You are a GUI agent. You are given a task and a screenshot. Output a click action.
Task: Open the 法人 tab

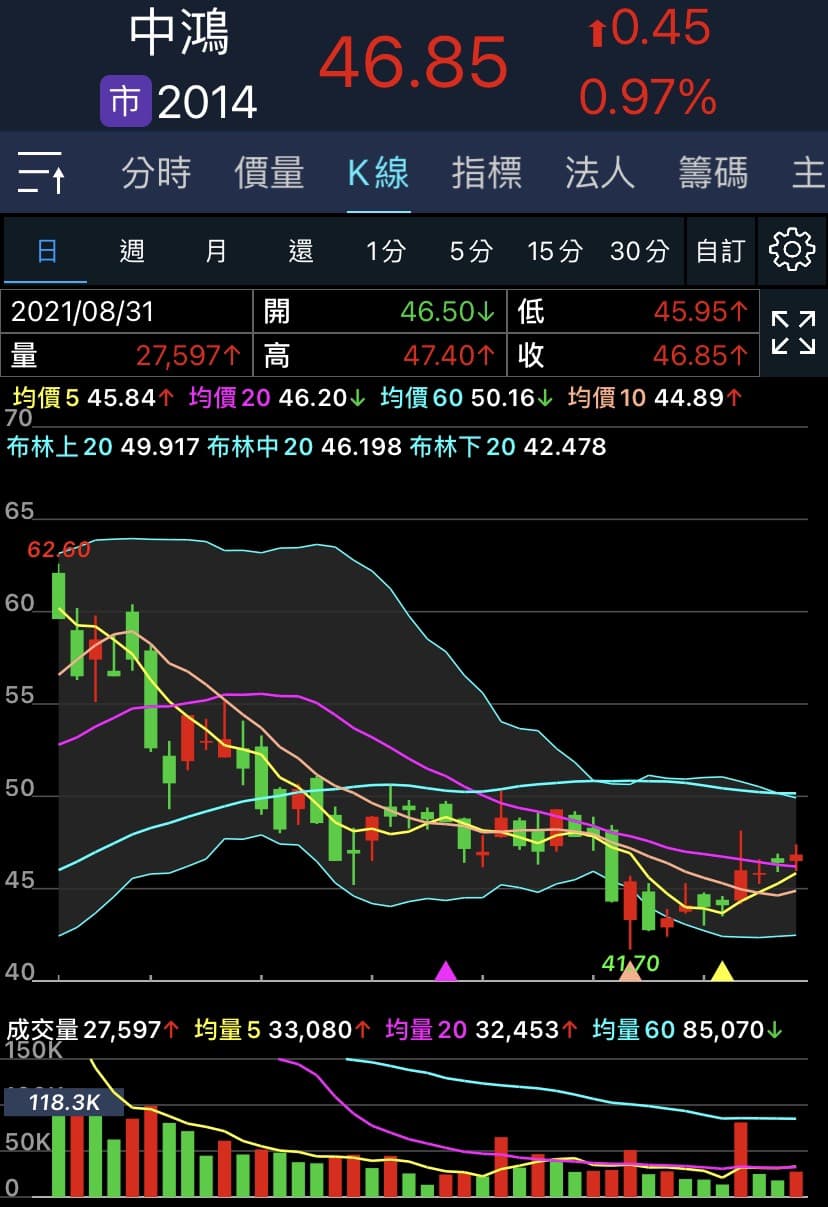(x=600, y=173)
